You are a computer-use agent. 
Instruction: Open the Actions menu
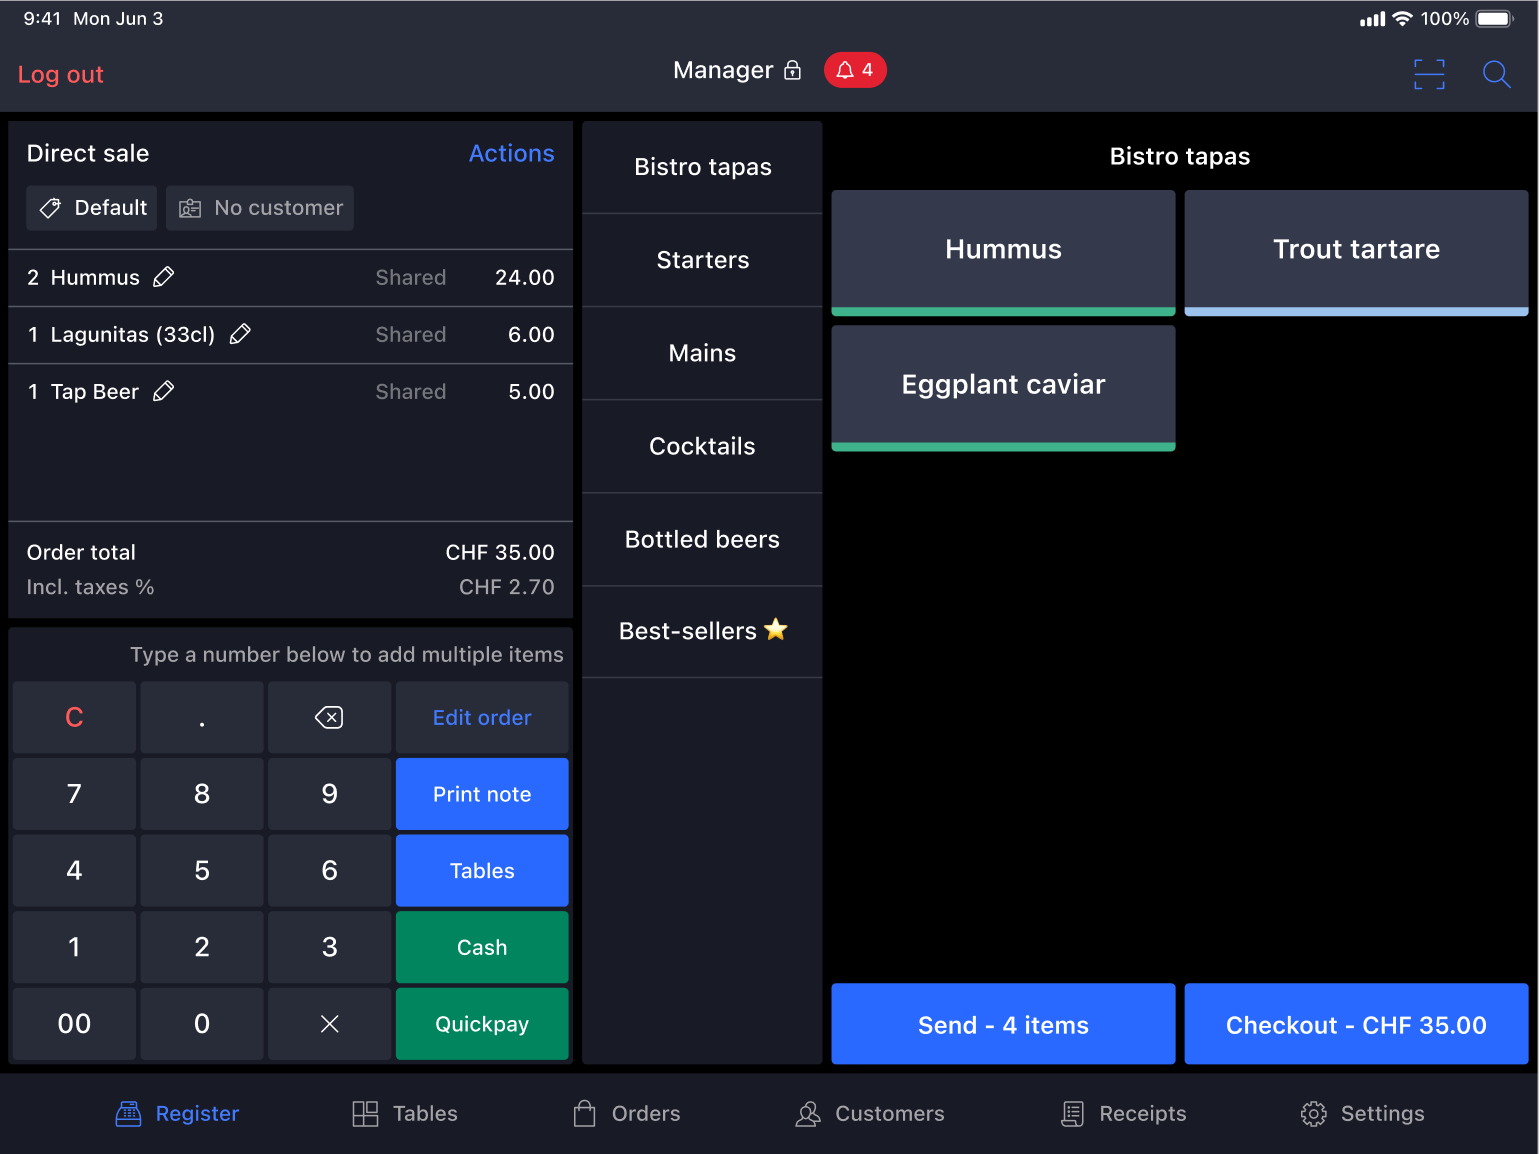click(511, 153)
